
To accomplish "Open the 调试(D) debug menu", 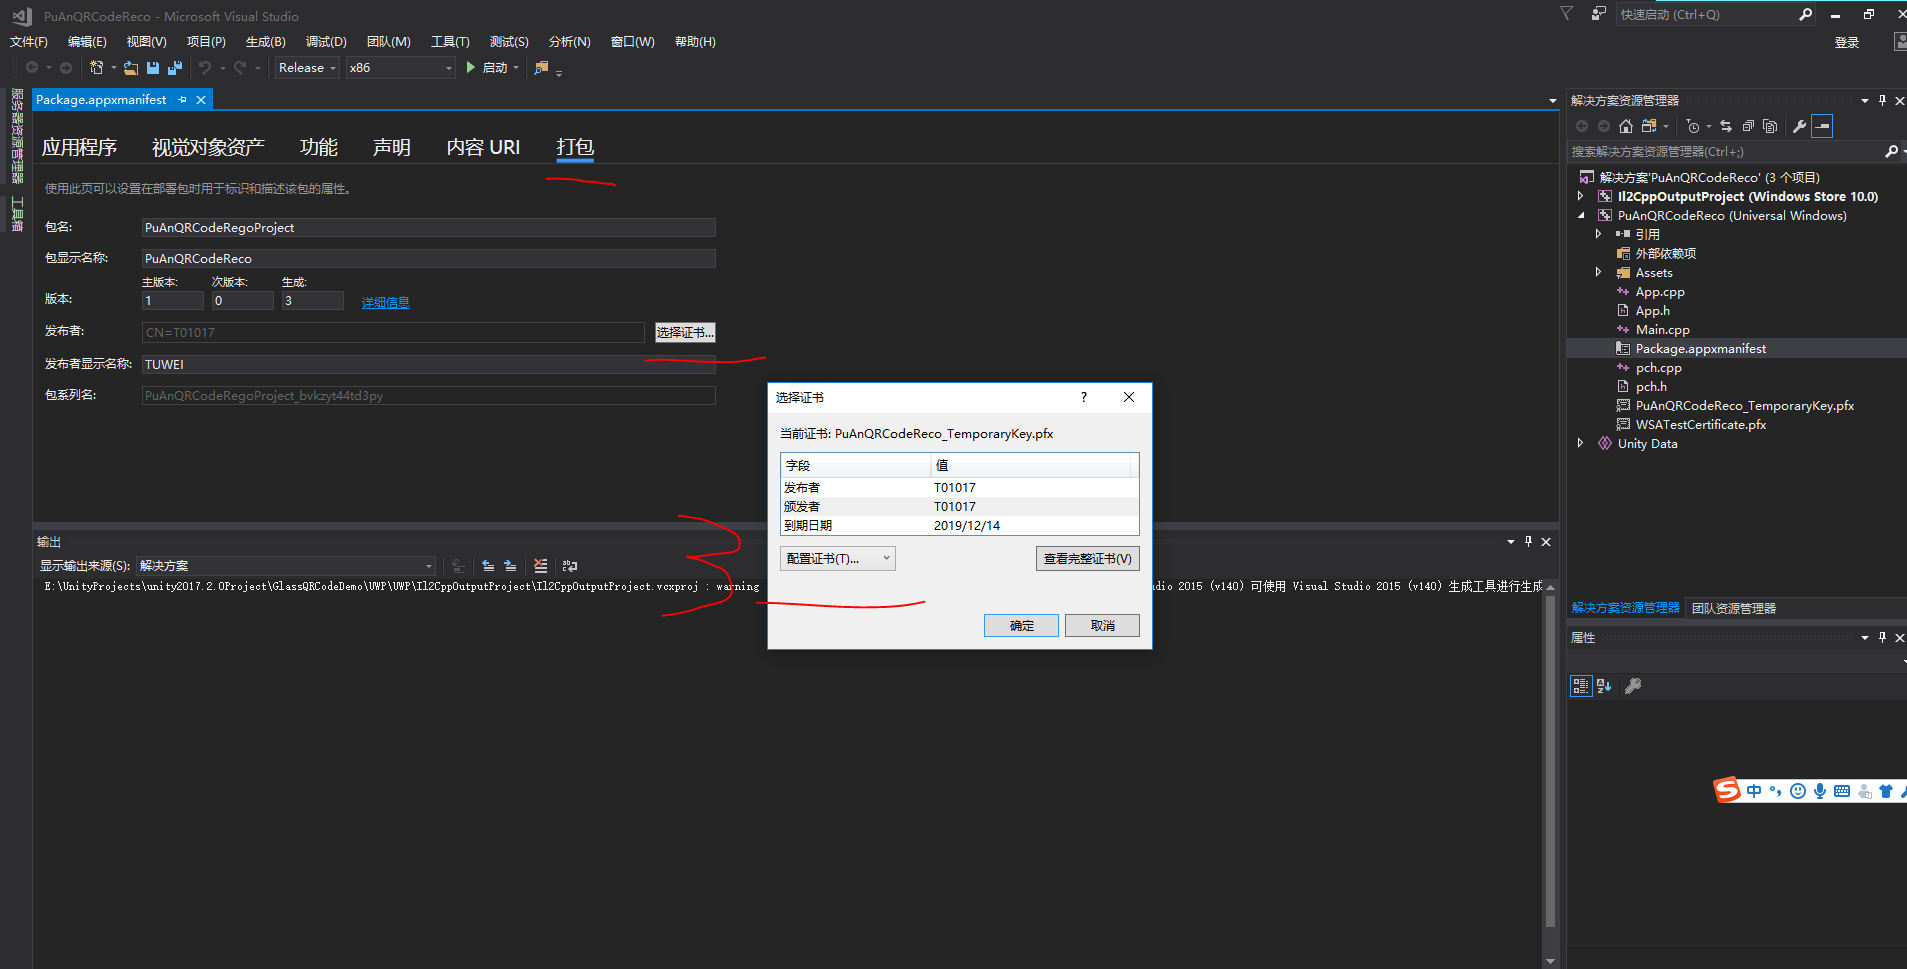I will (x=326, y=42).
